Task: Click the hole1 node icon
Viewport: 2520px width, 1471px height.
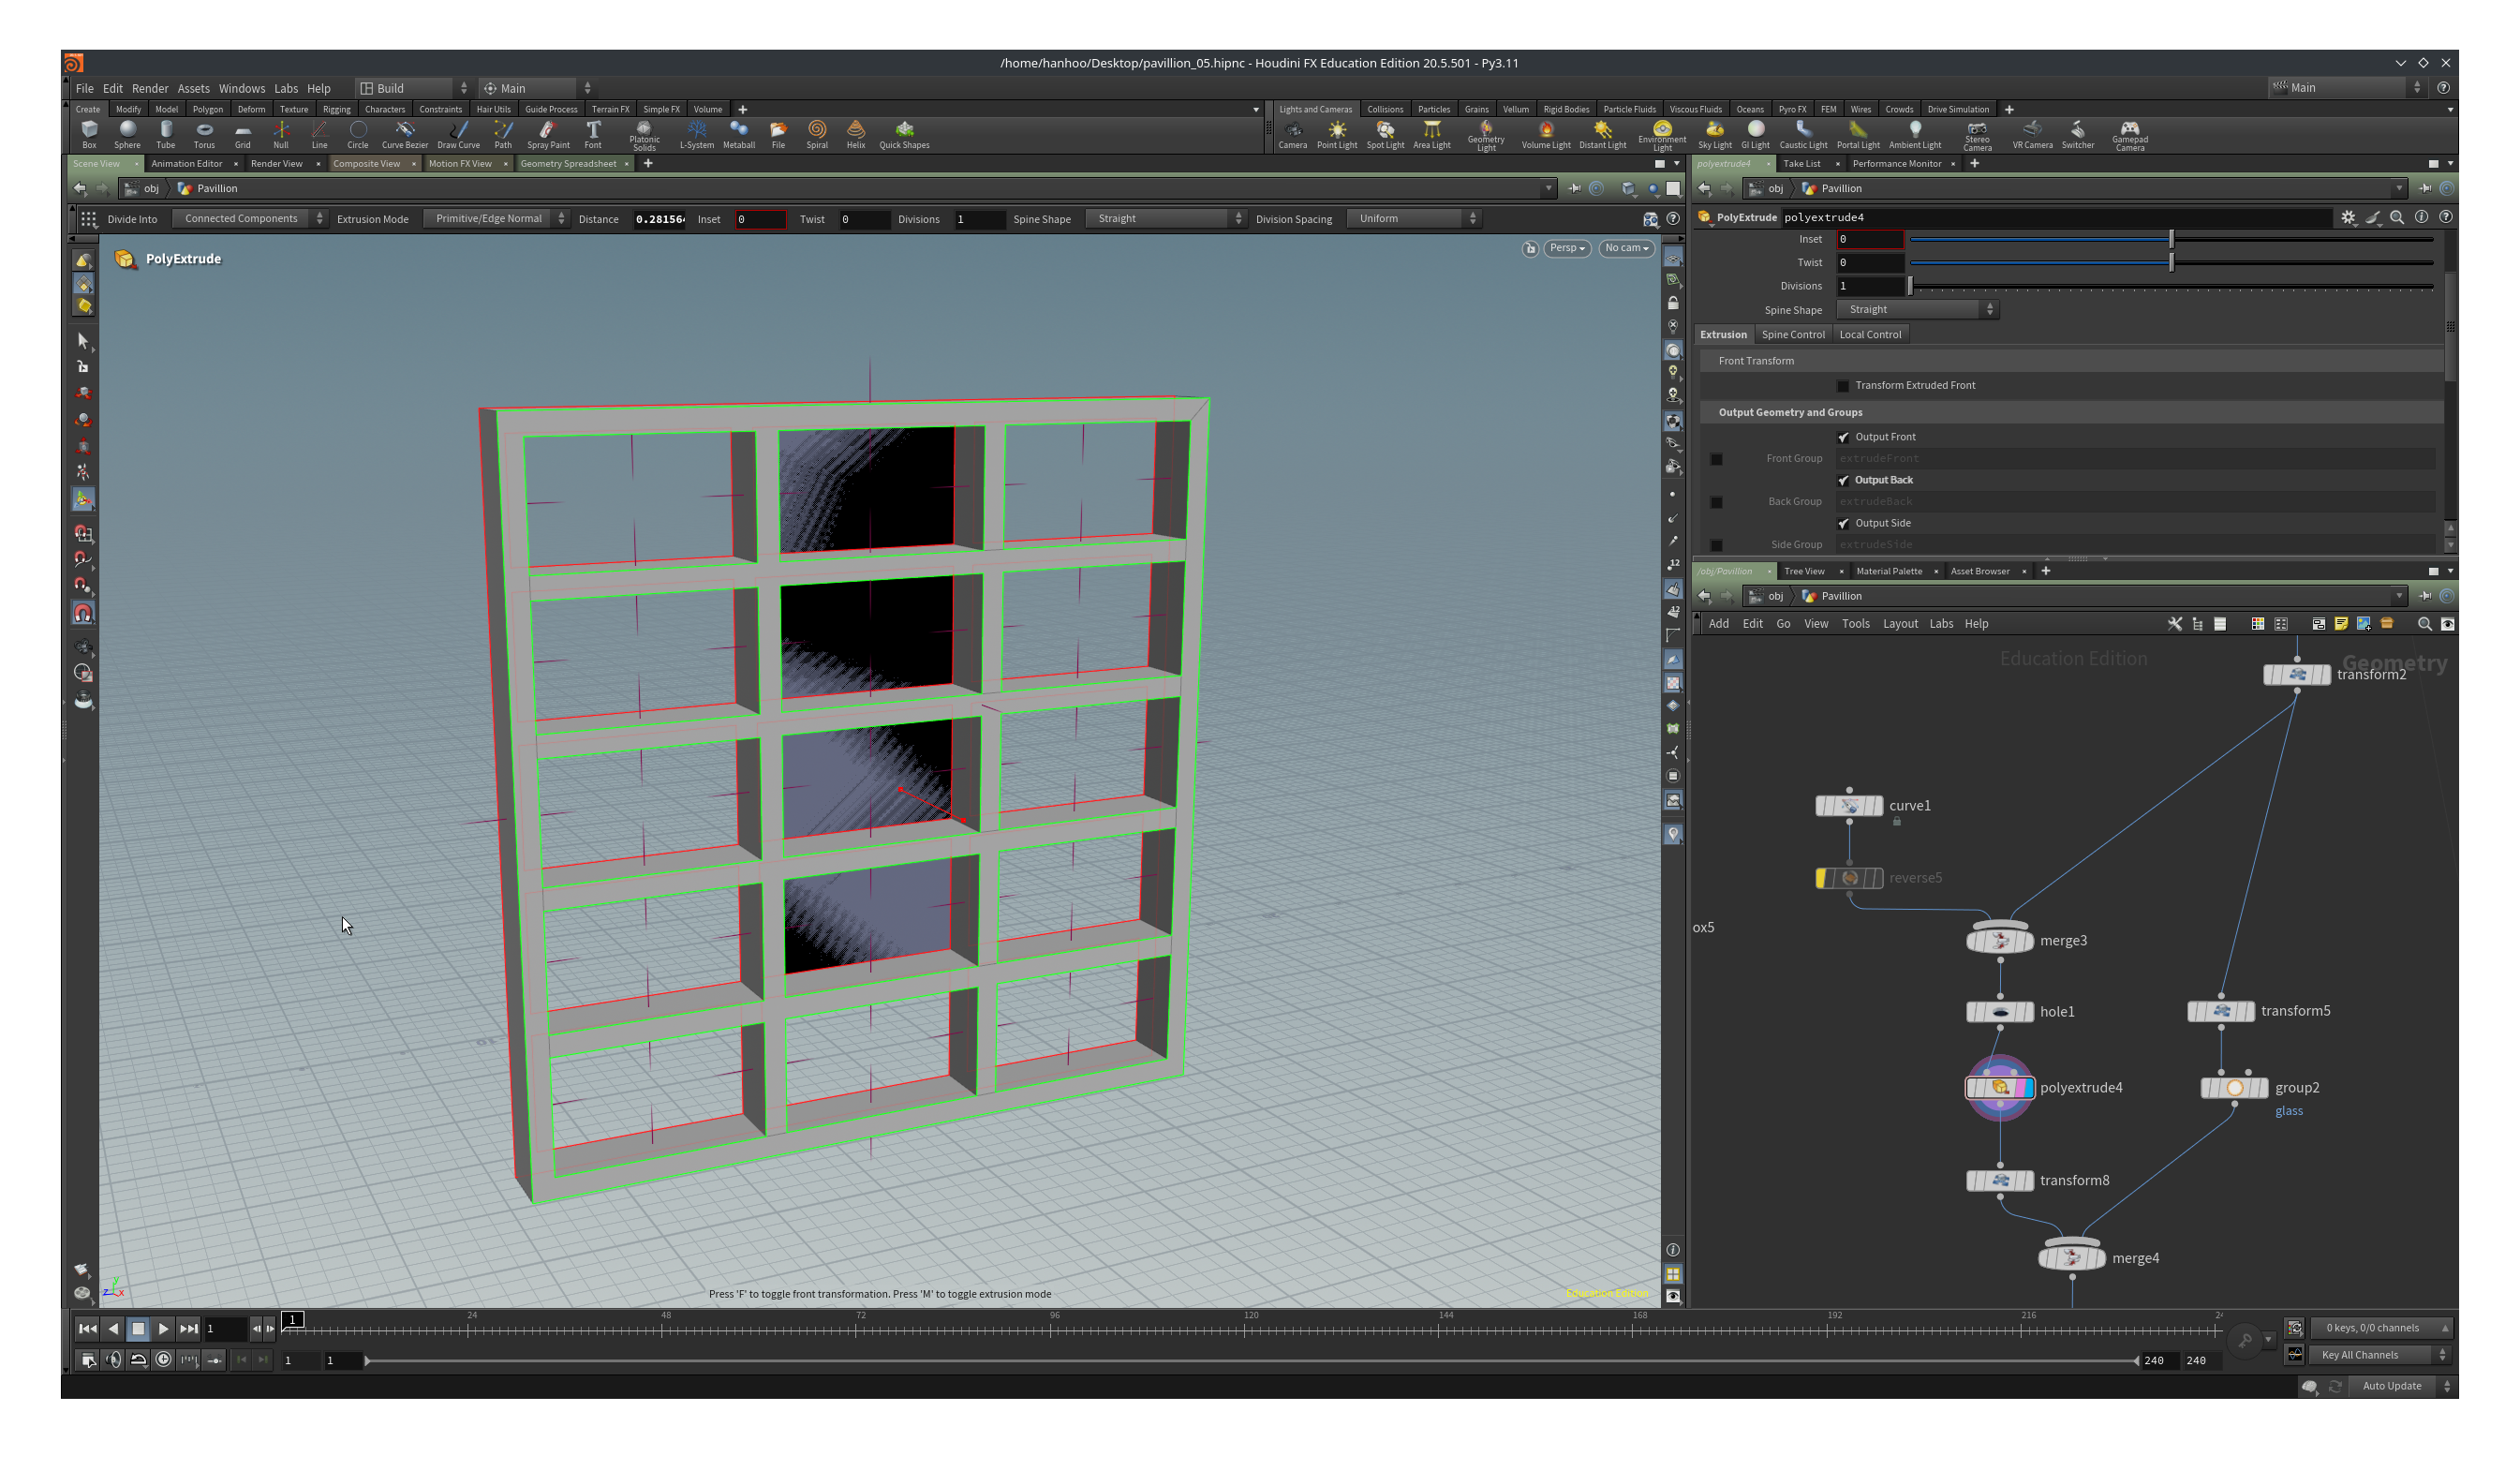Action: click(x=2000, y=1010)
